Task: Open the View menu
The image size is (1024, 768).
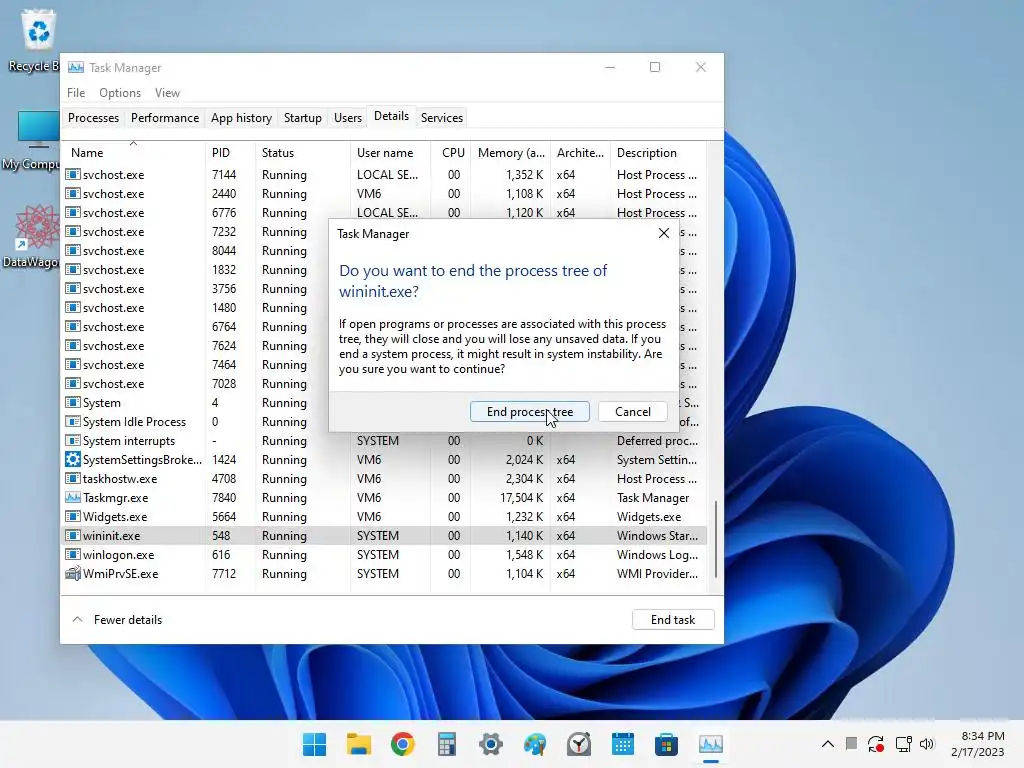Action: tap(167, 93)
